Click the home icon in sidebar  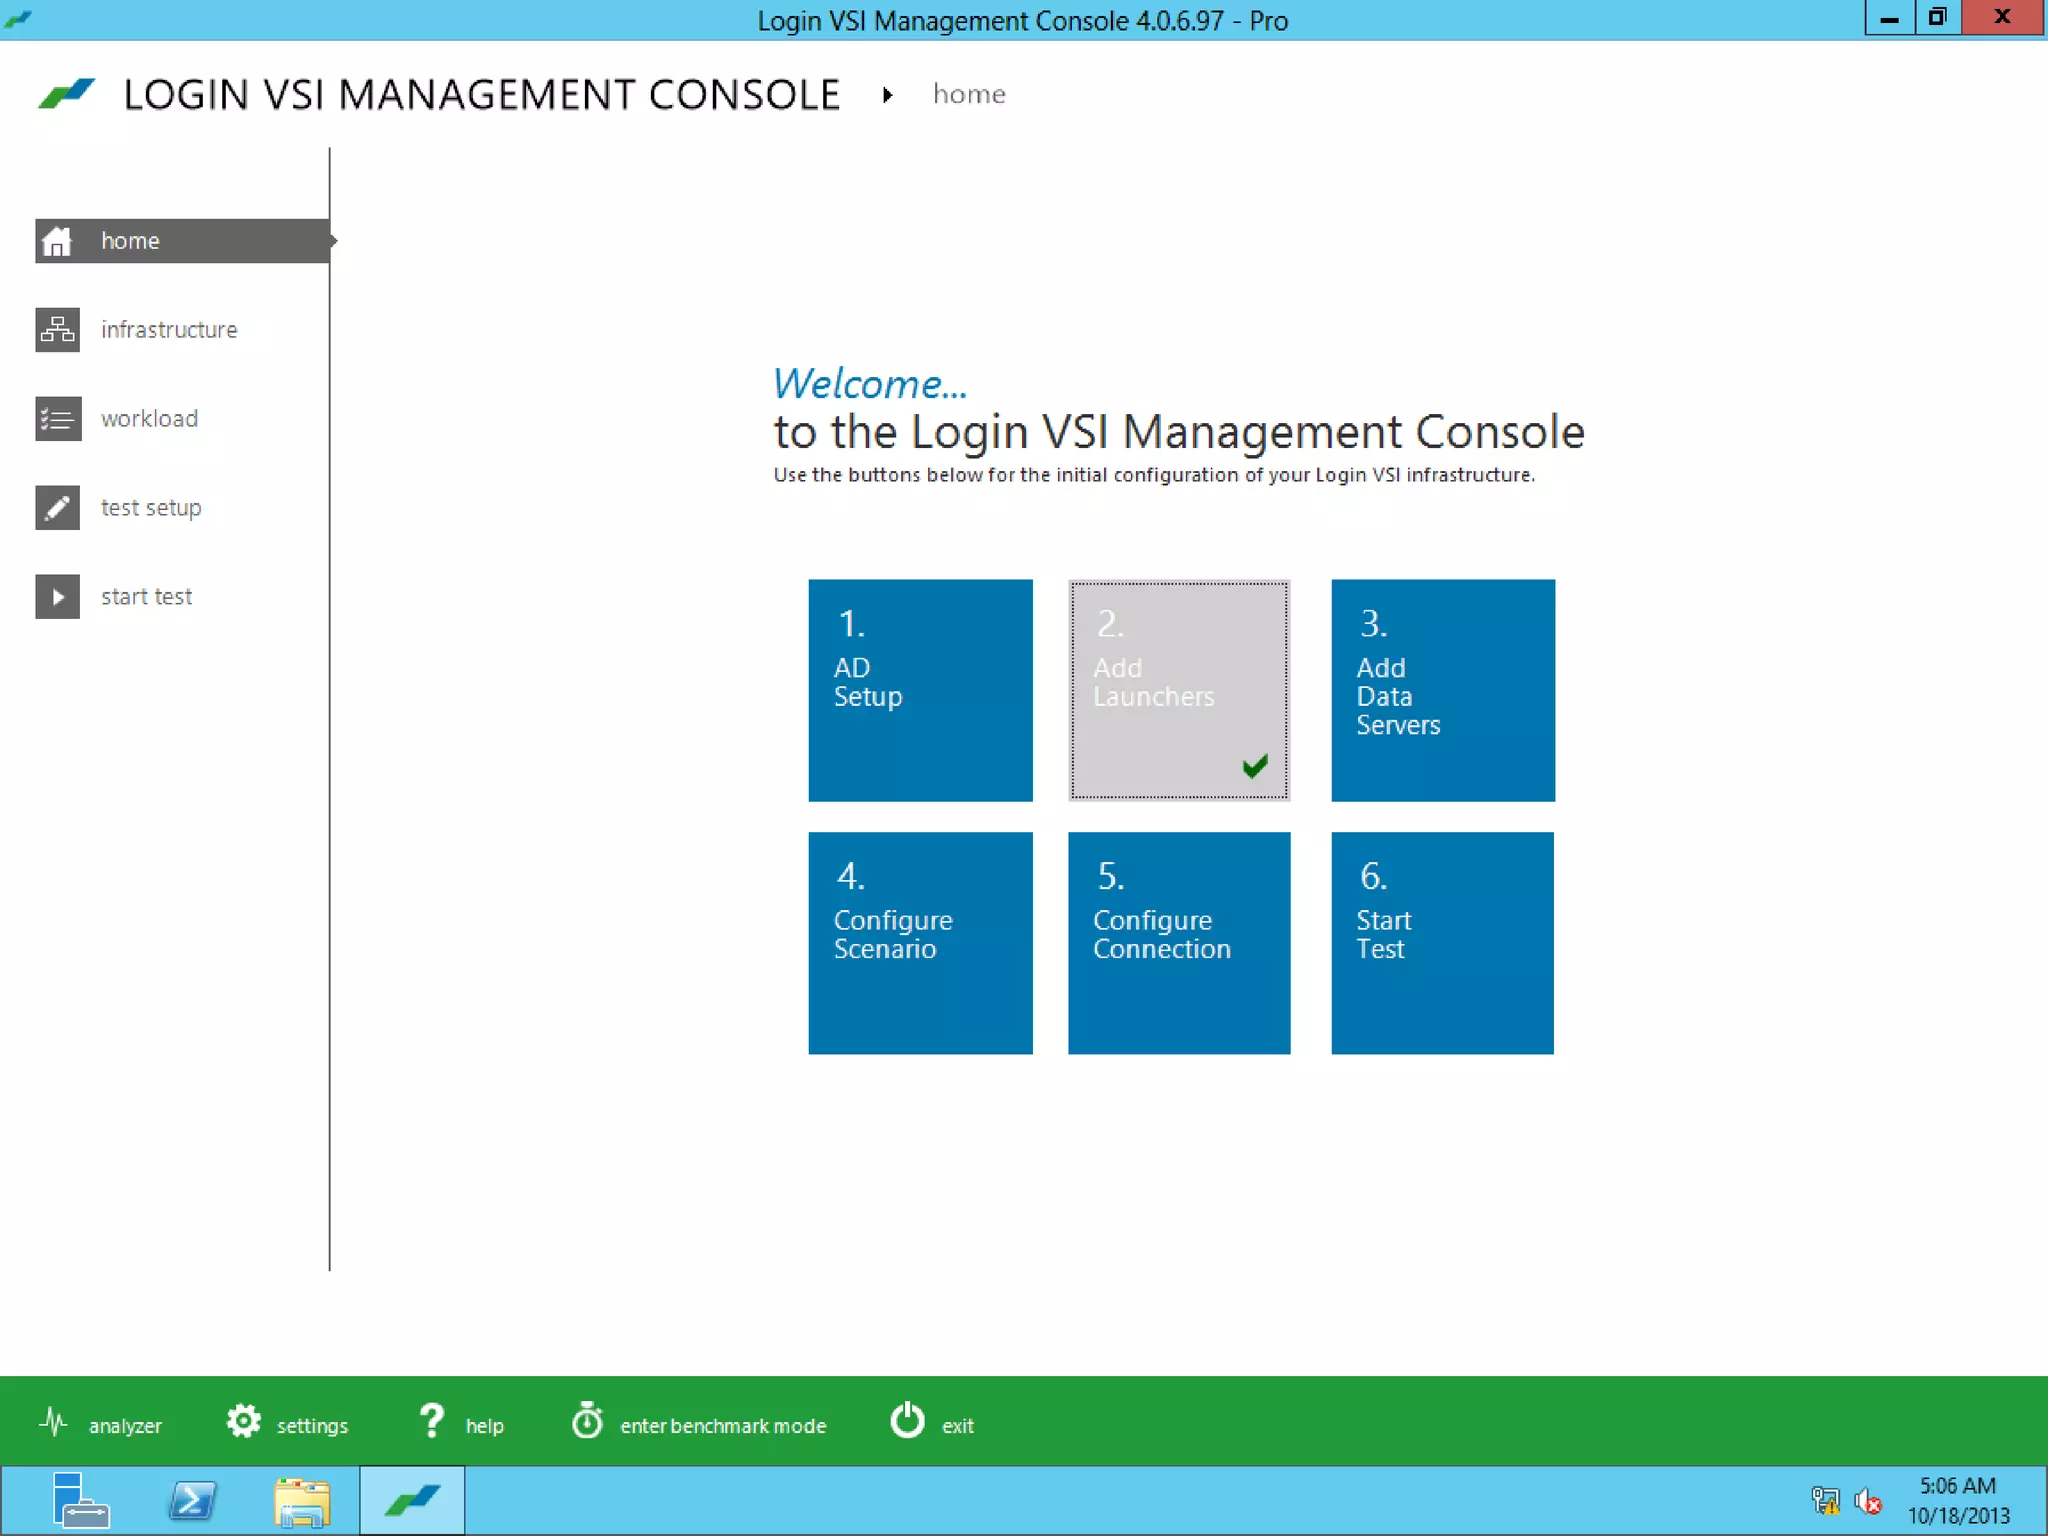(x=57, y=241)
